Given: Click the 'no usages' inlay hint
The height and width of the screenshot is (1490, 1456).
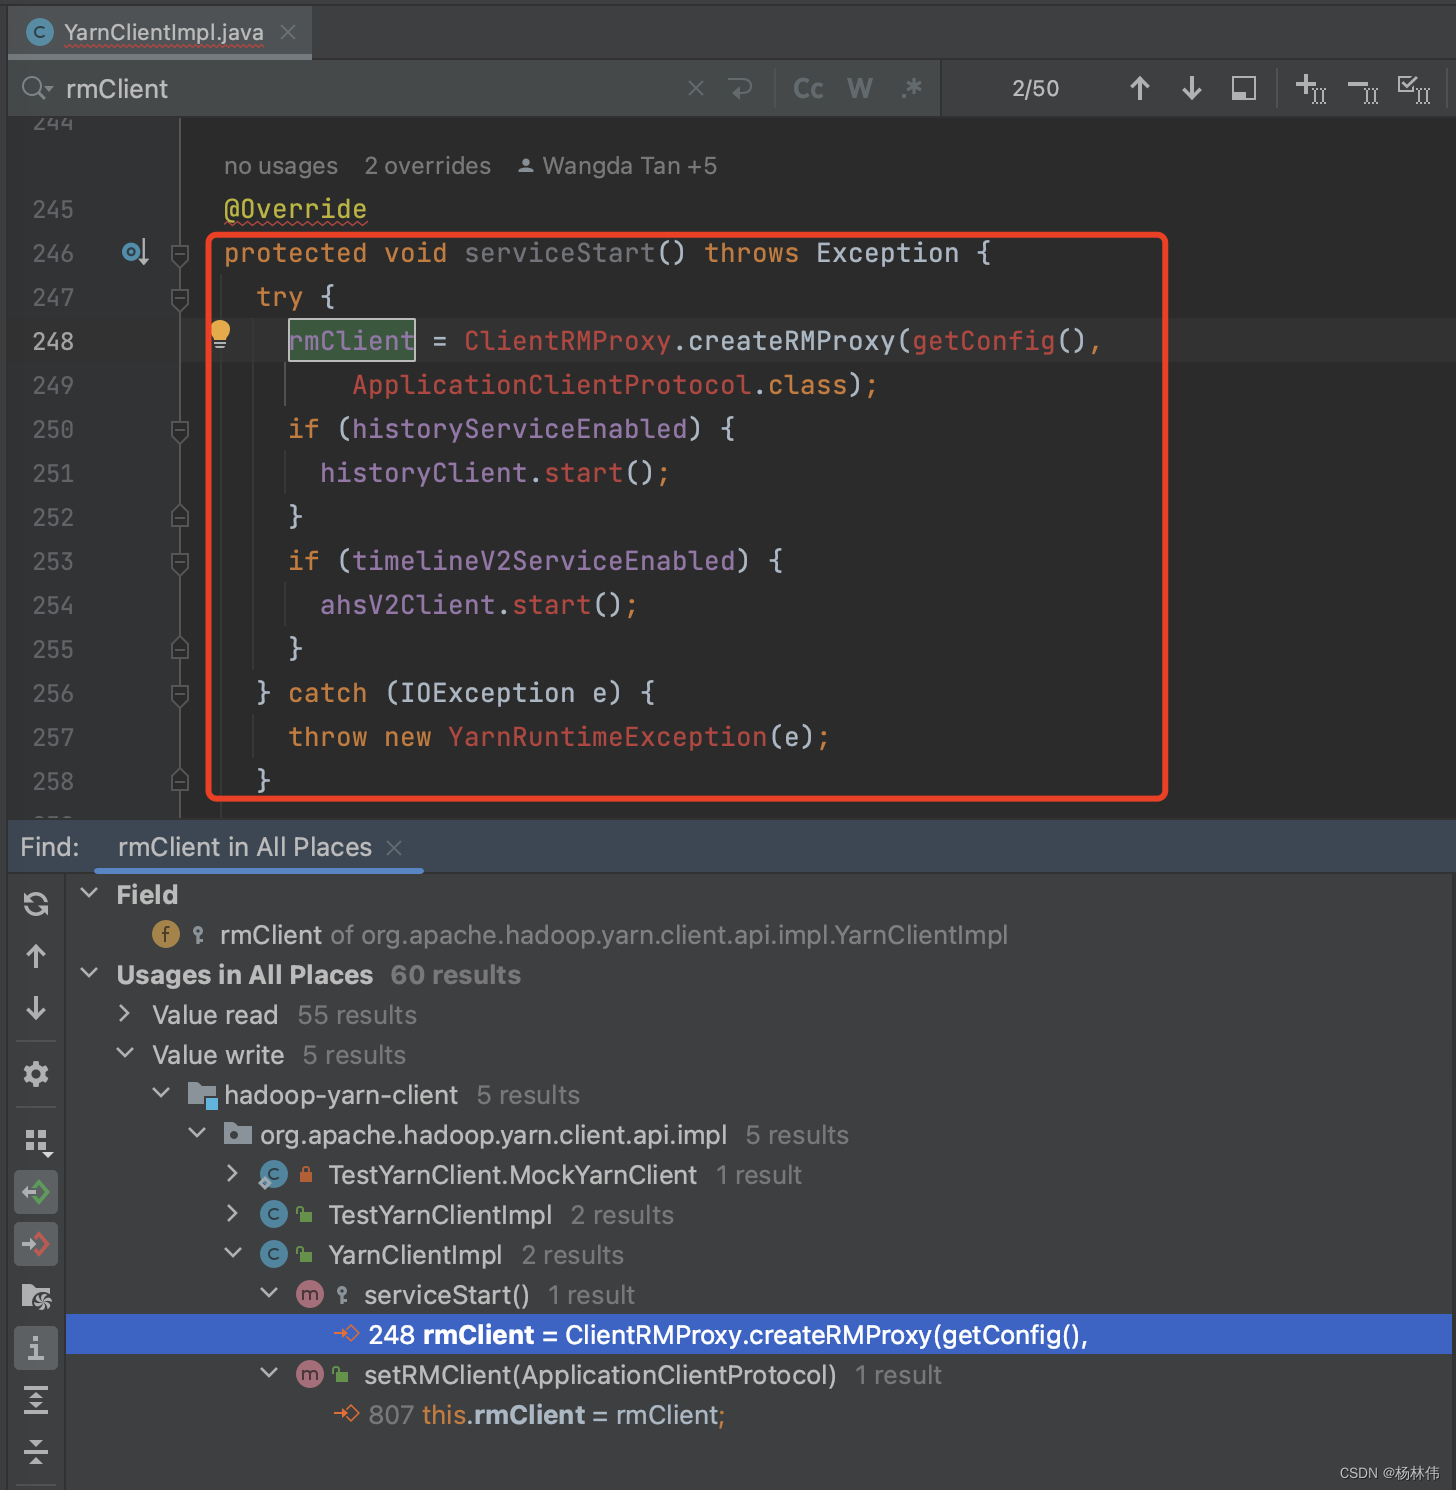Looking at the screenshot, I should click(280, 166).
